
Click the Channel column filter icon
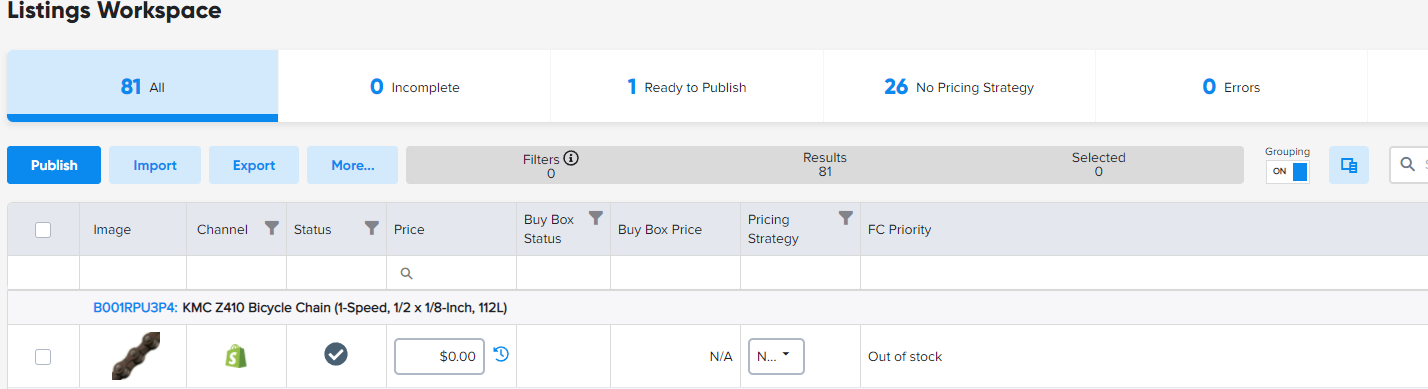coord(271,229)
